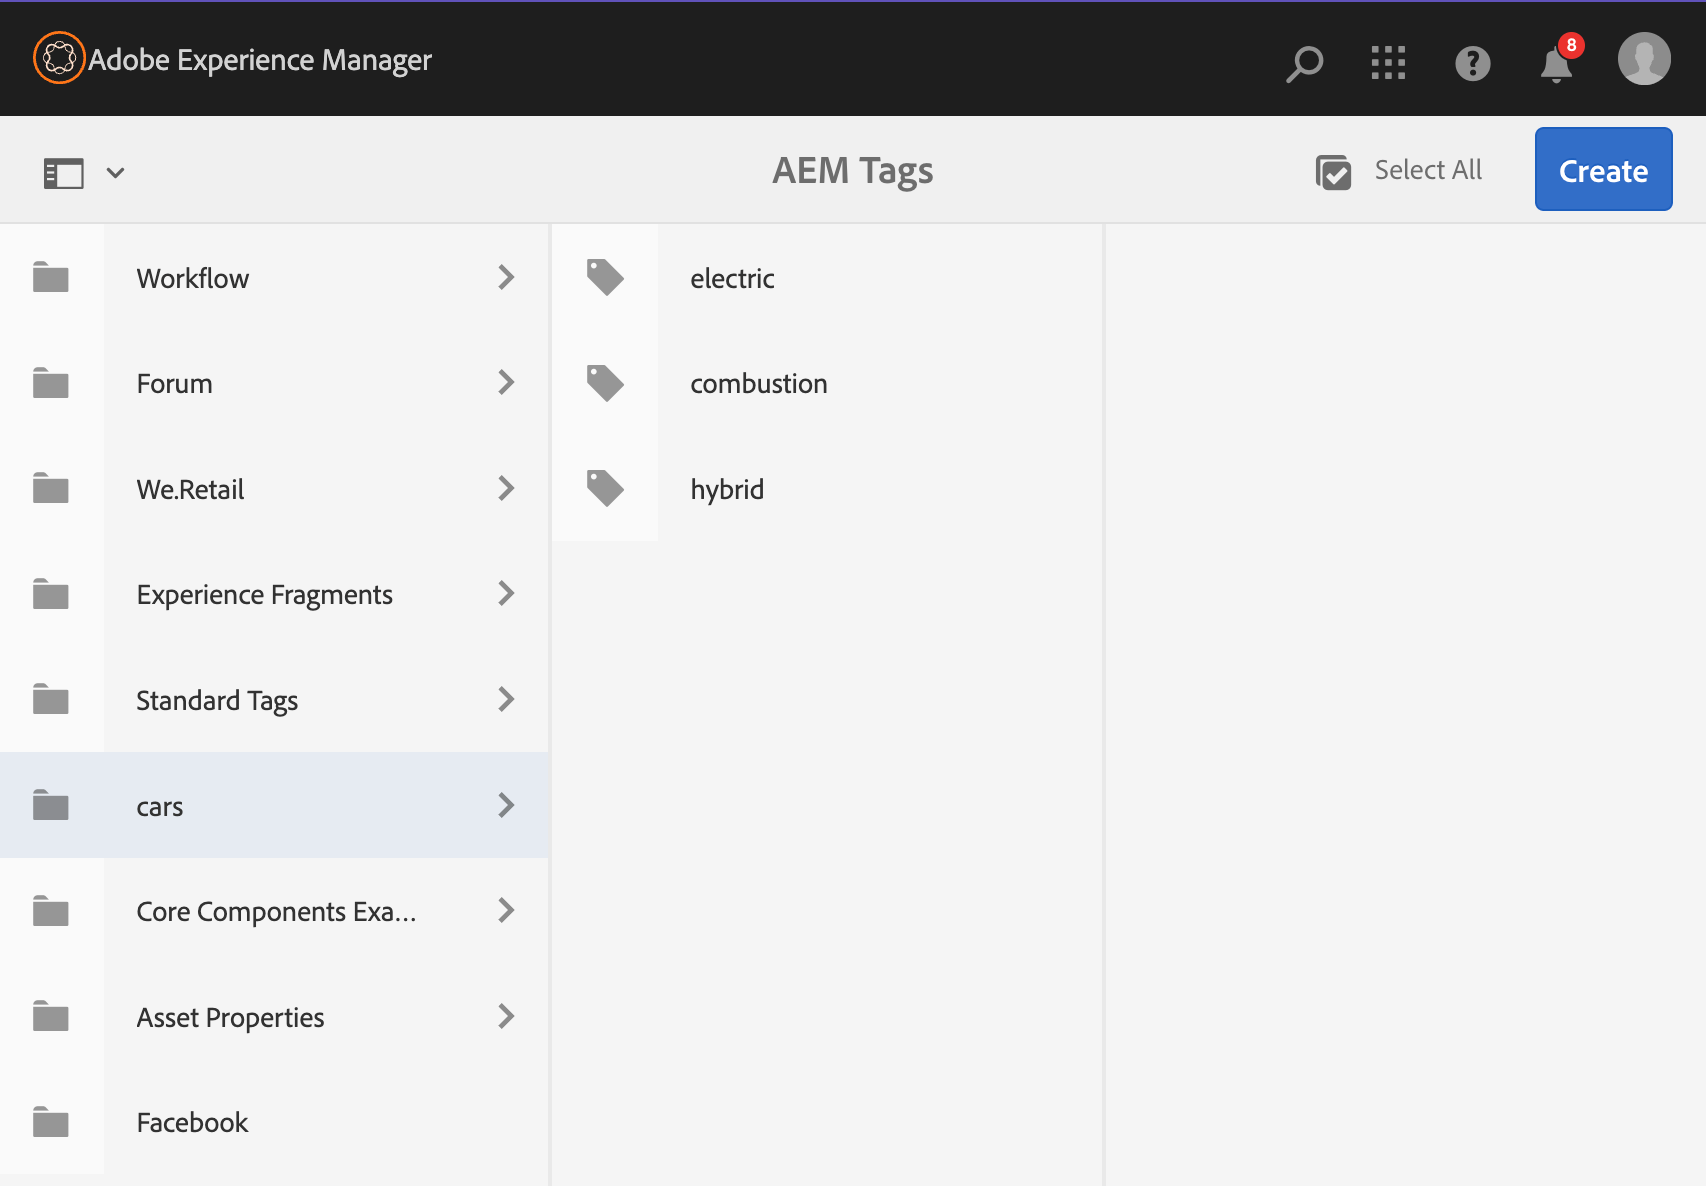1706x1186 pixels.
Task: Open the Standard Tags label
Action: point(217,701)
